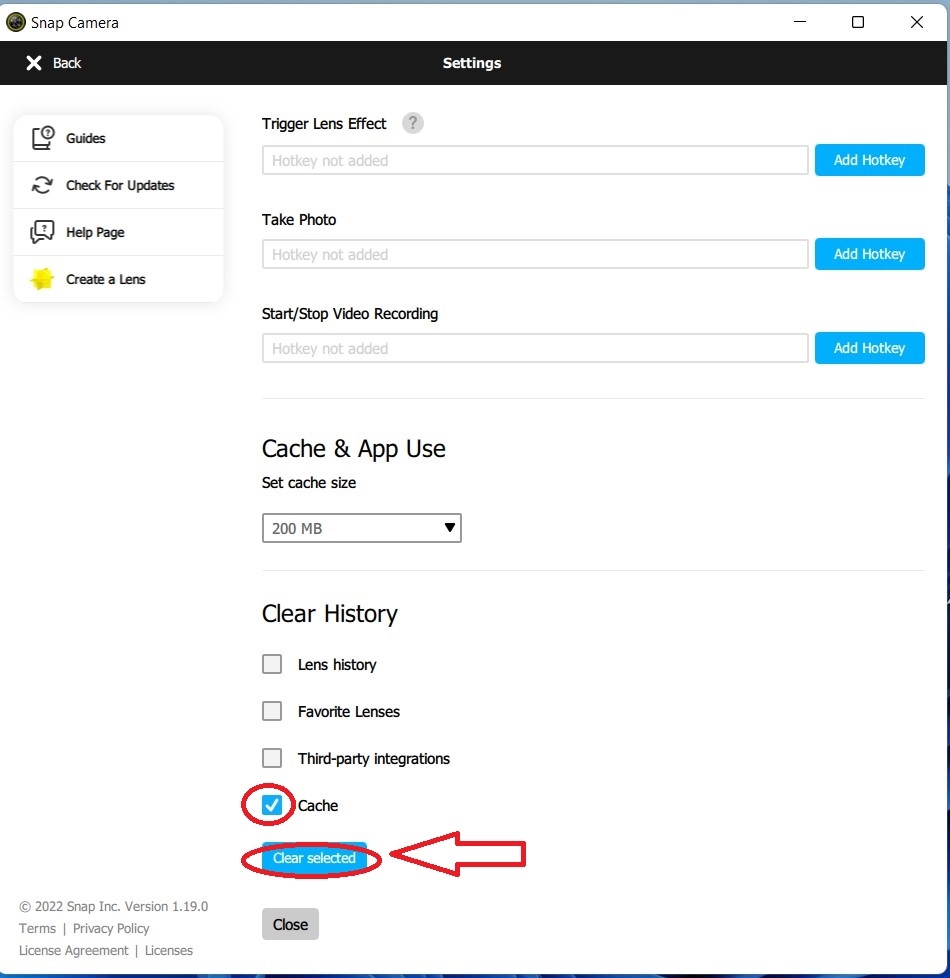Screen dimensions: 950x978
Task: Click the Trigger Lens Effect hotkey field
Action: [x=535, y=160]
